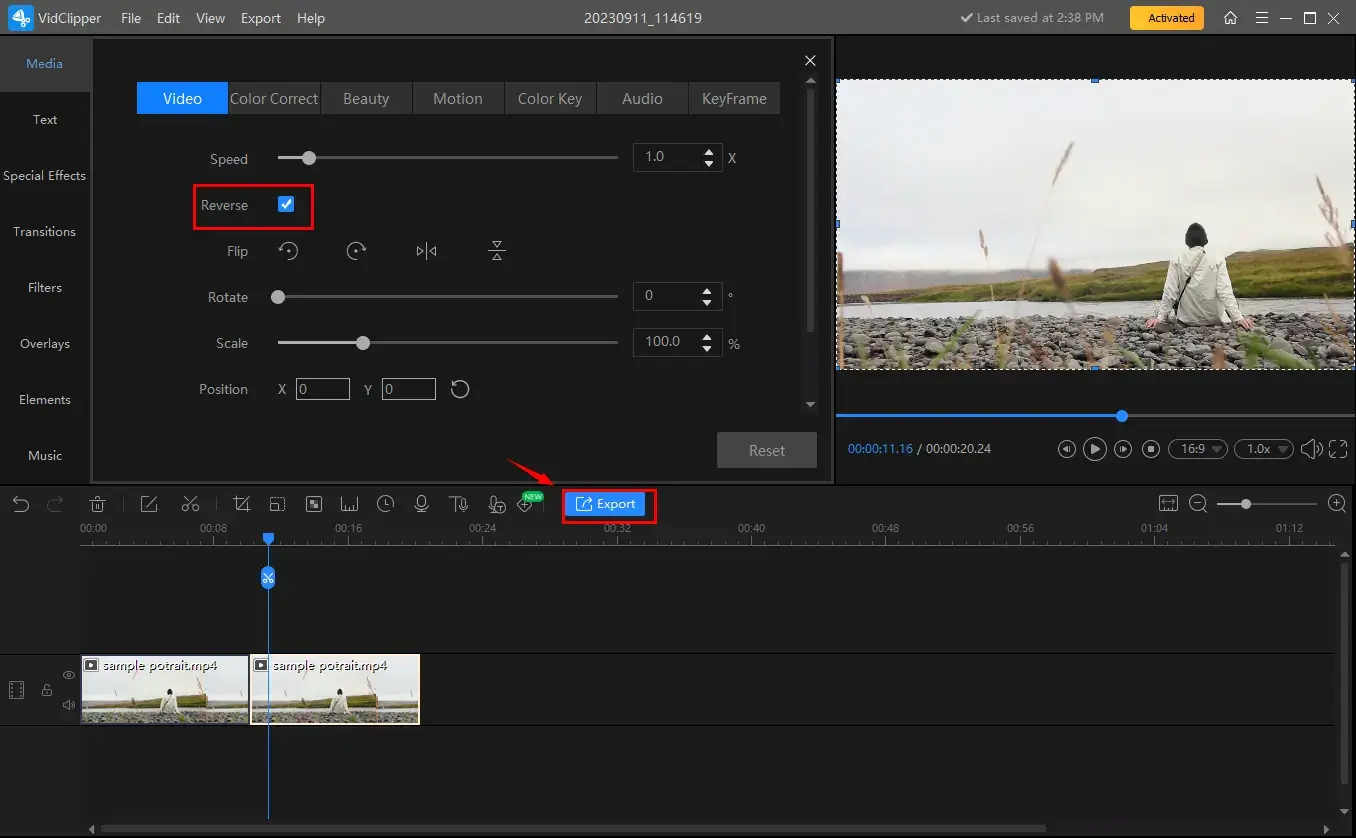Open the File menu
Viewport: 1356px width, 838px height.
[130, 18]
